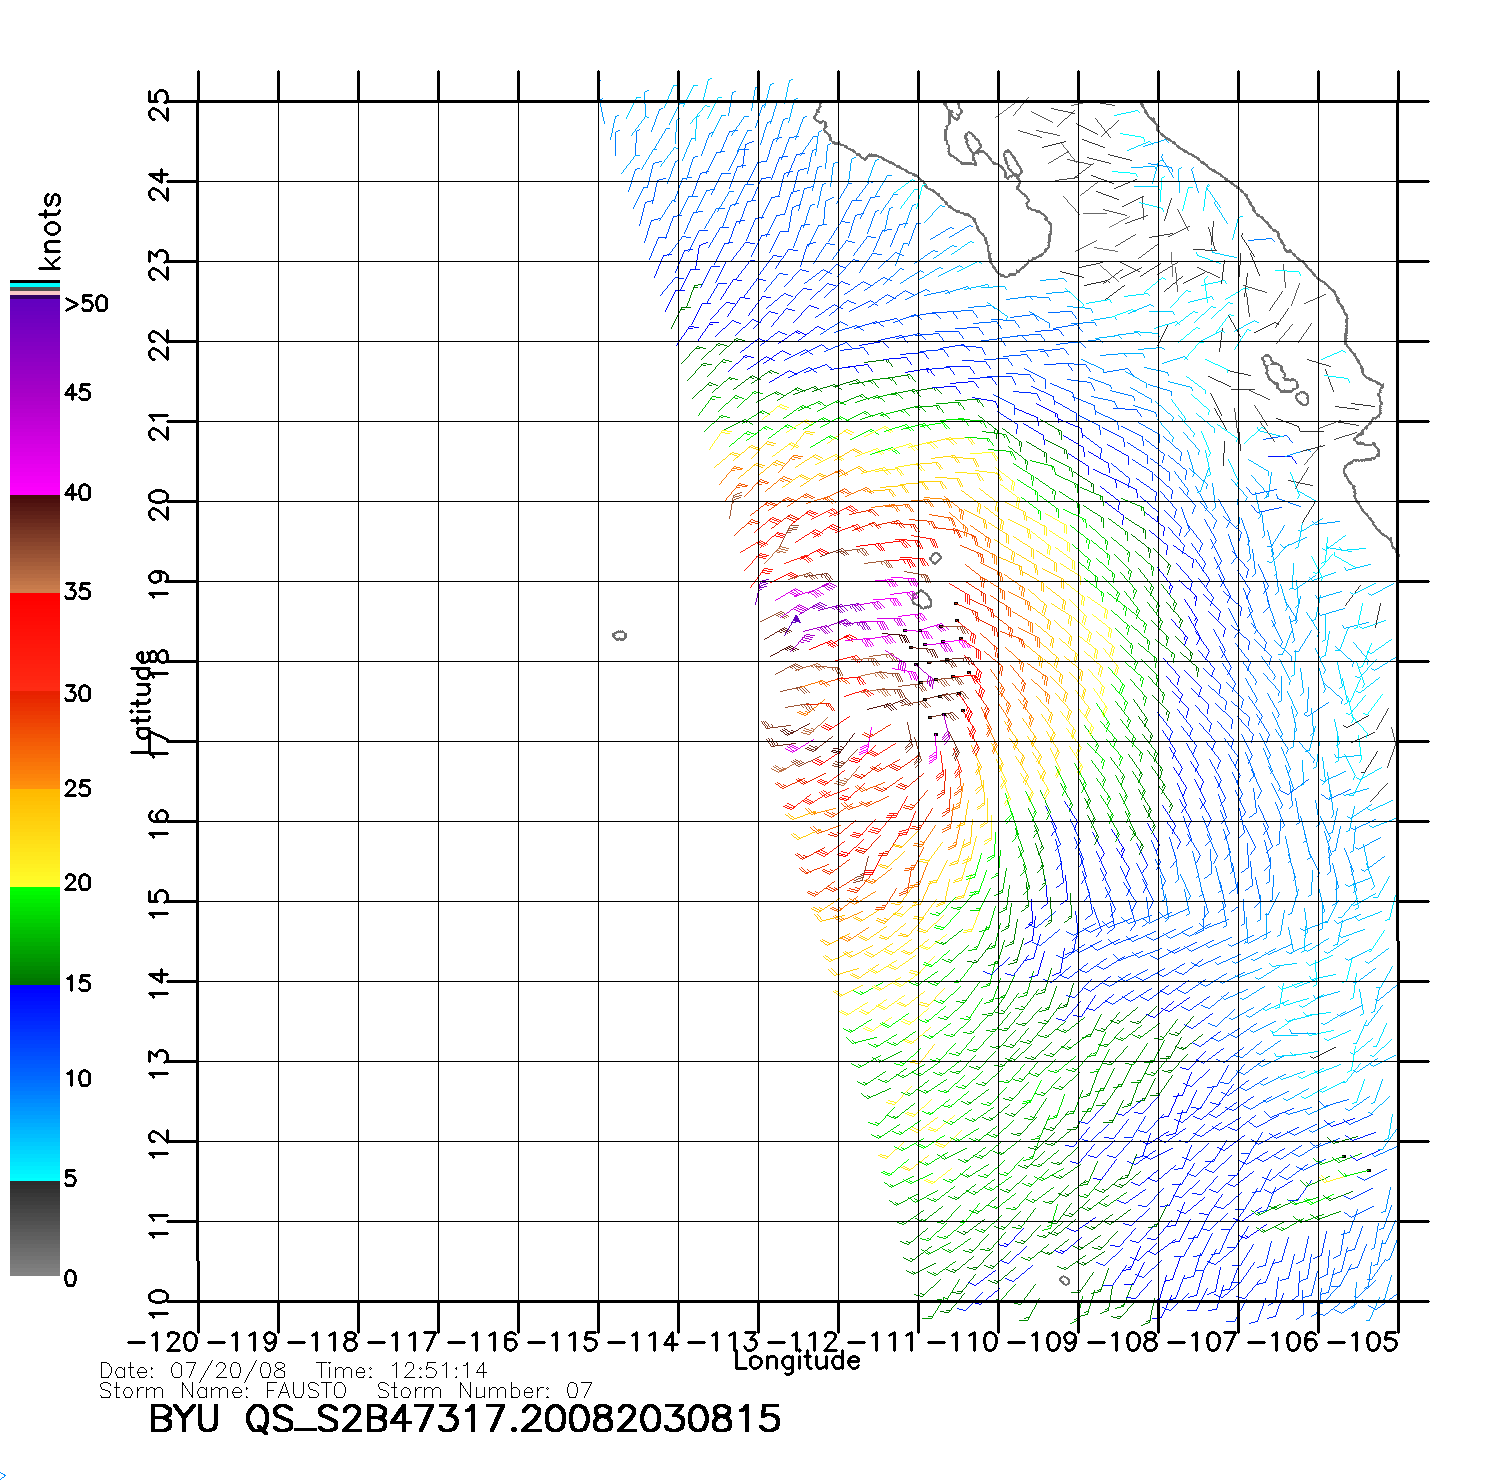Click the '-105' longitude tick label

(x=1365, y=1342)
